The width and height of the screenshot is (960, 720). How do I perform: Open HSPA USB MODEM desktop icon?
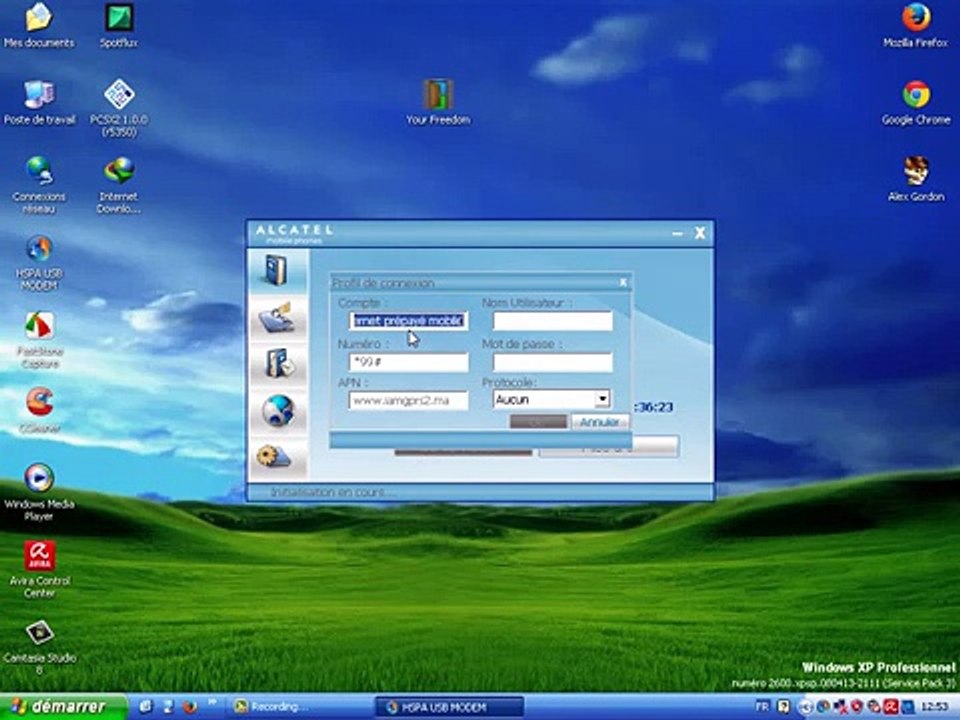pyautogui.click(x=39, y=263)
